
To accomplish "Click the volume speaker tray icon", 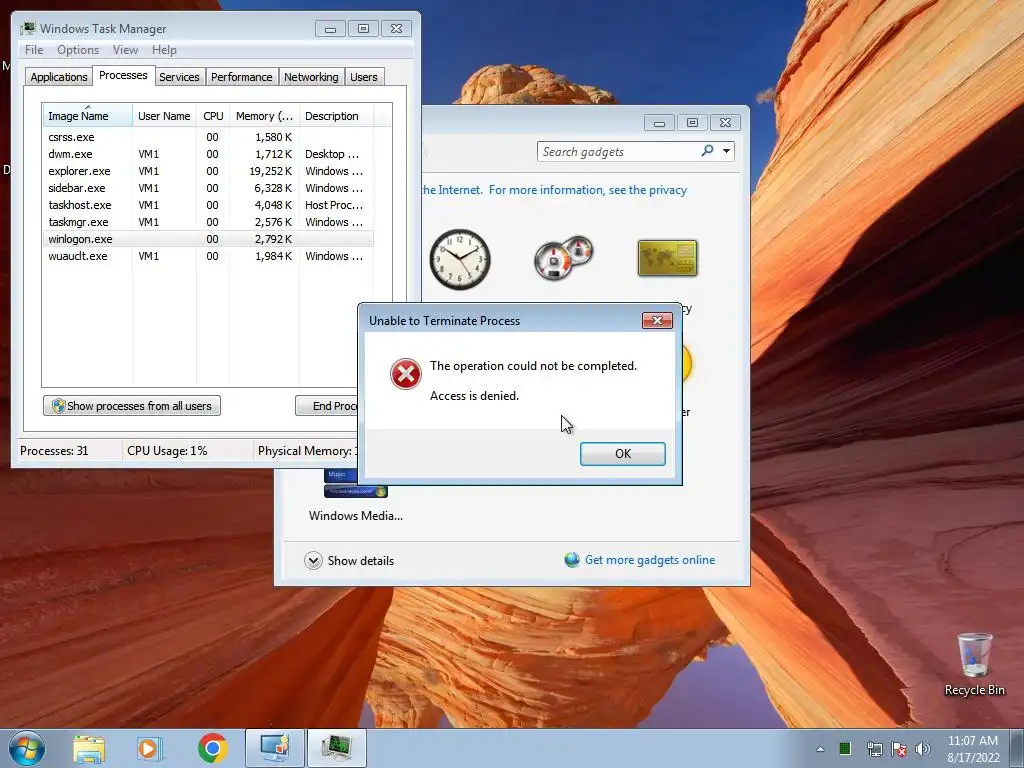I will point(923,748).
